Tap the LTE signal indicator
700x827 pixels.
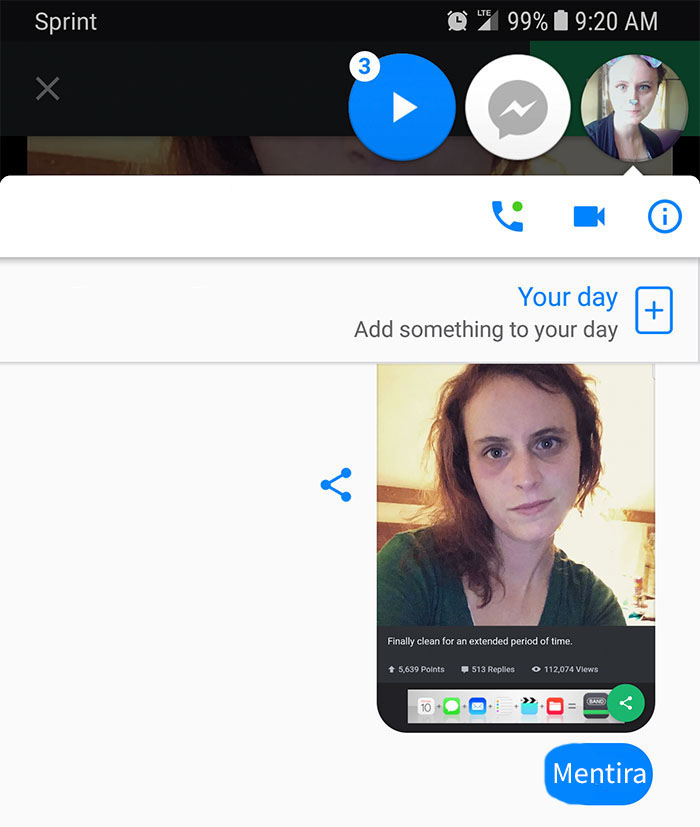pyautogui.click(x=487, y=20)
